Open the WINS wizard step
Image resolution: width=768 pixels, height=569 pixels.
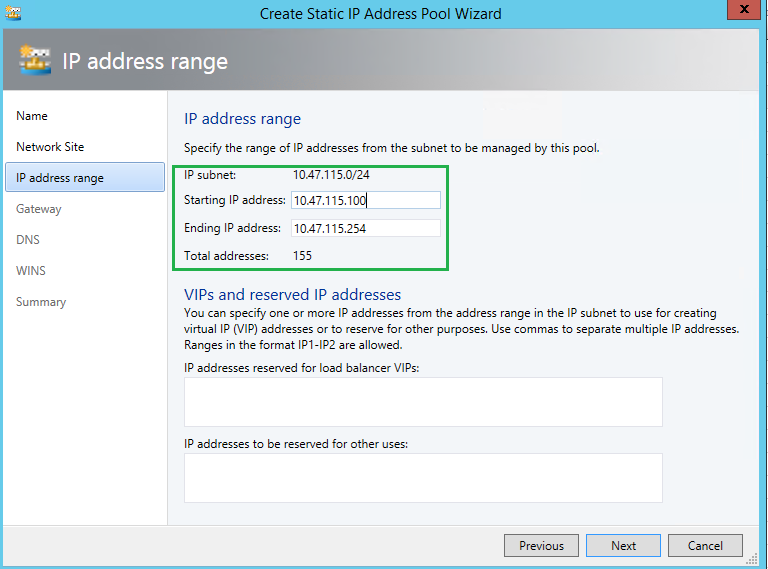click(x=31, y=271)
